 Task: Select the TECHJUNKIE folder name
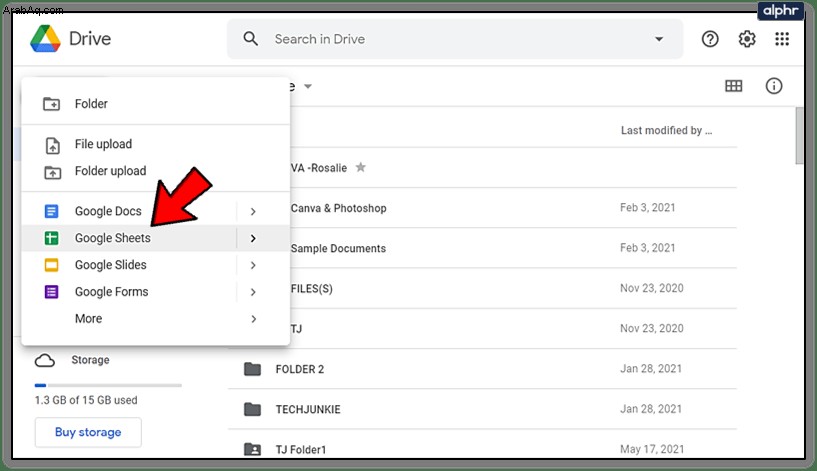(308, 410)
